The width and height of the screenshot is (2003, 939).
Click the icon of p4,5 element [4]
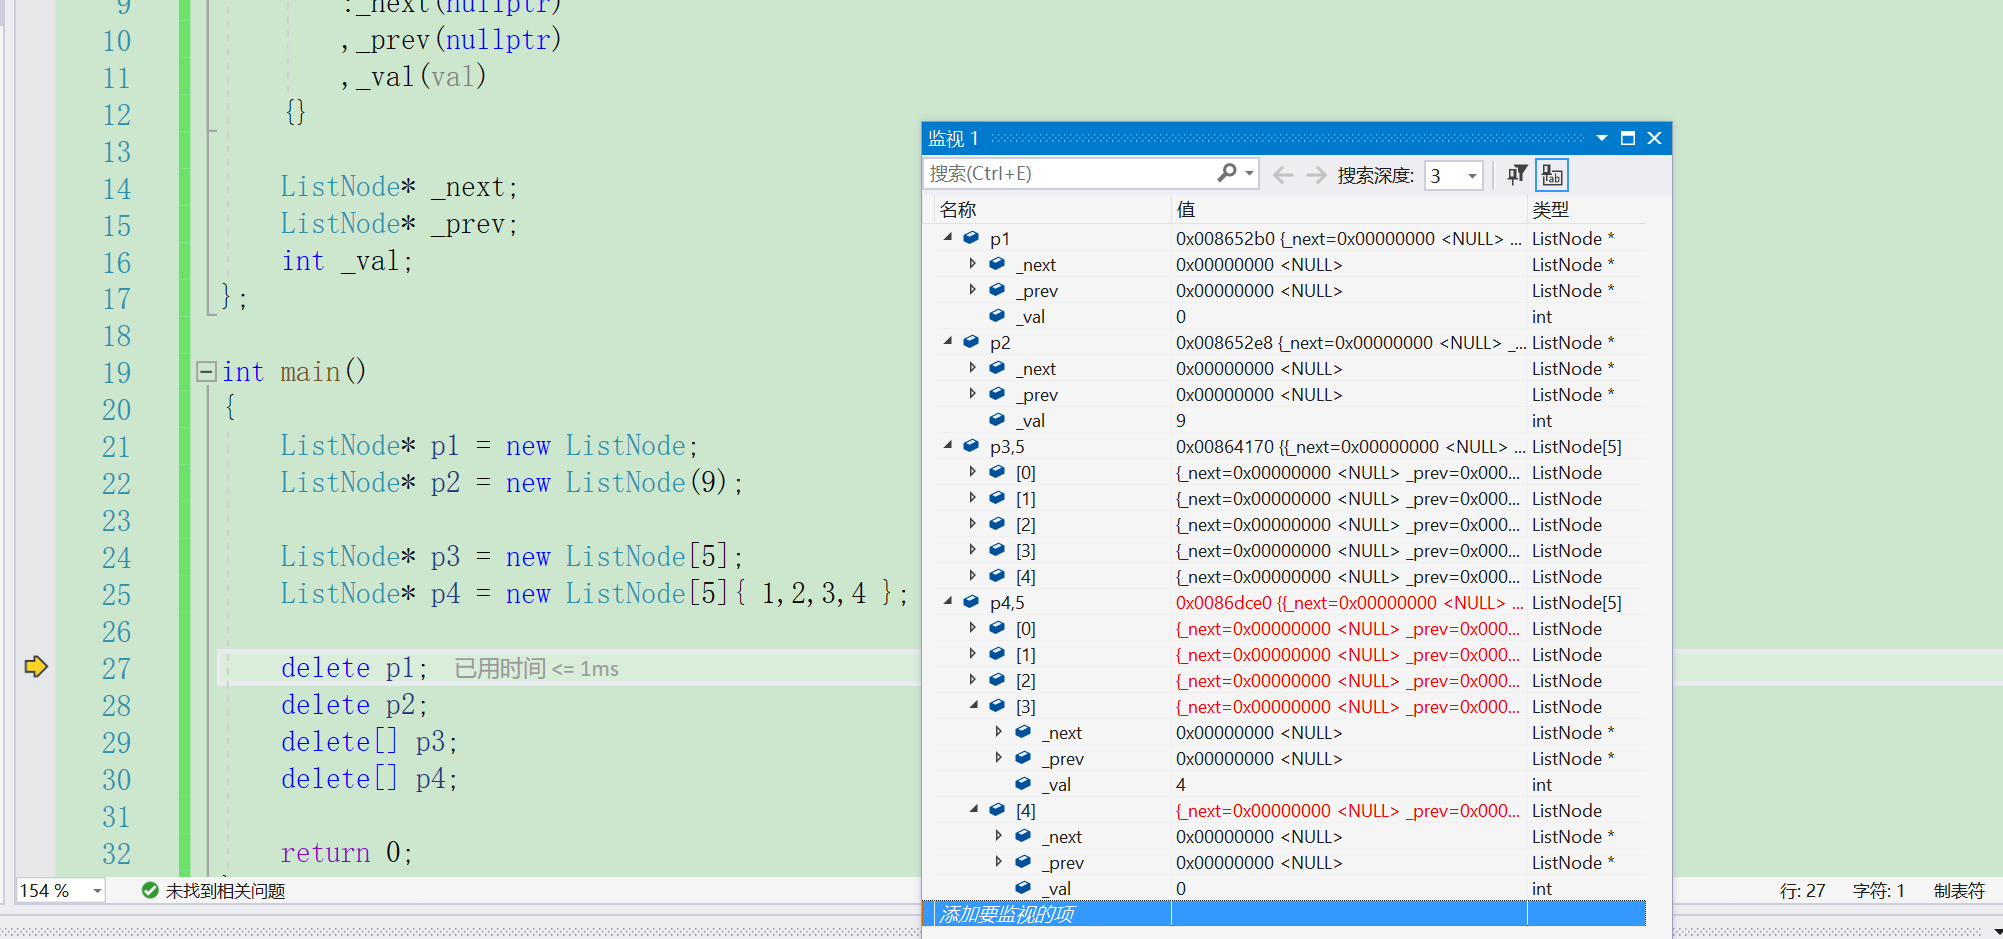tap(997, 810)
